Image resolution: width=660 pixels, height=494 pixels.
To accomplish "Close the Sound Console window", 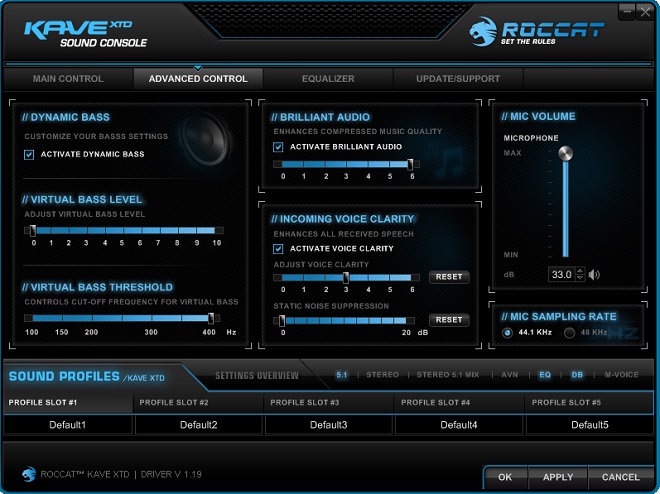I will 645,12.
